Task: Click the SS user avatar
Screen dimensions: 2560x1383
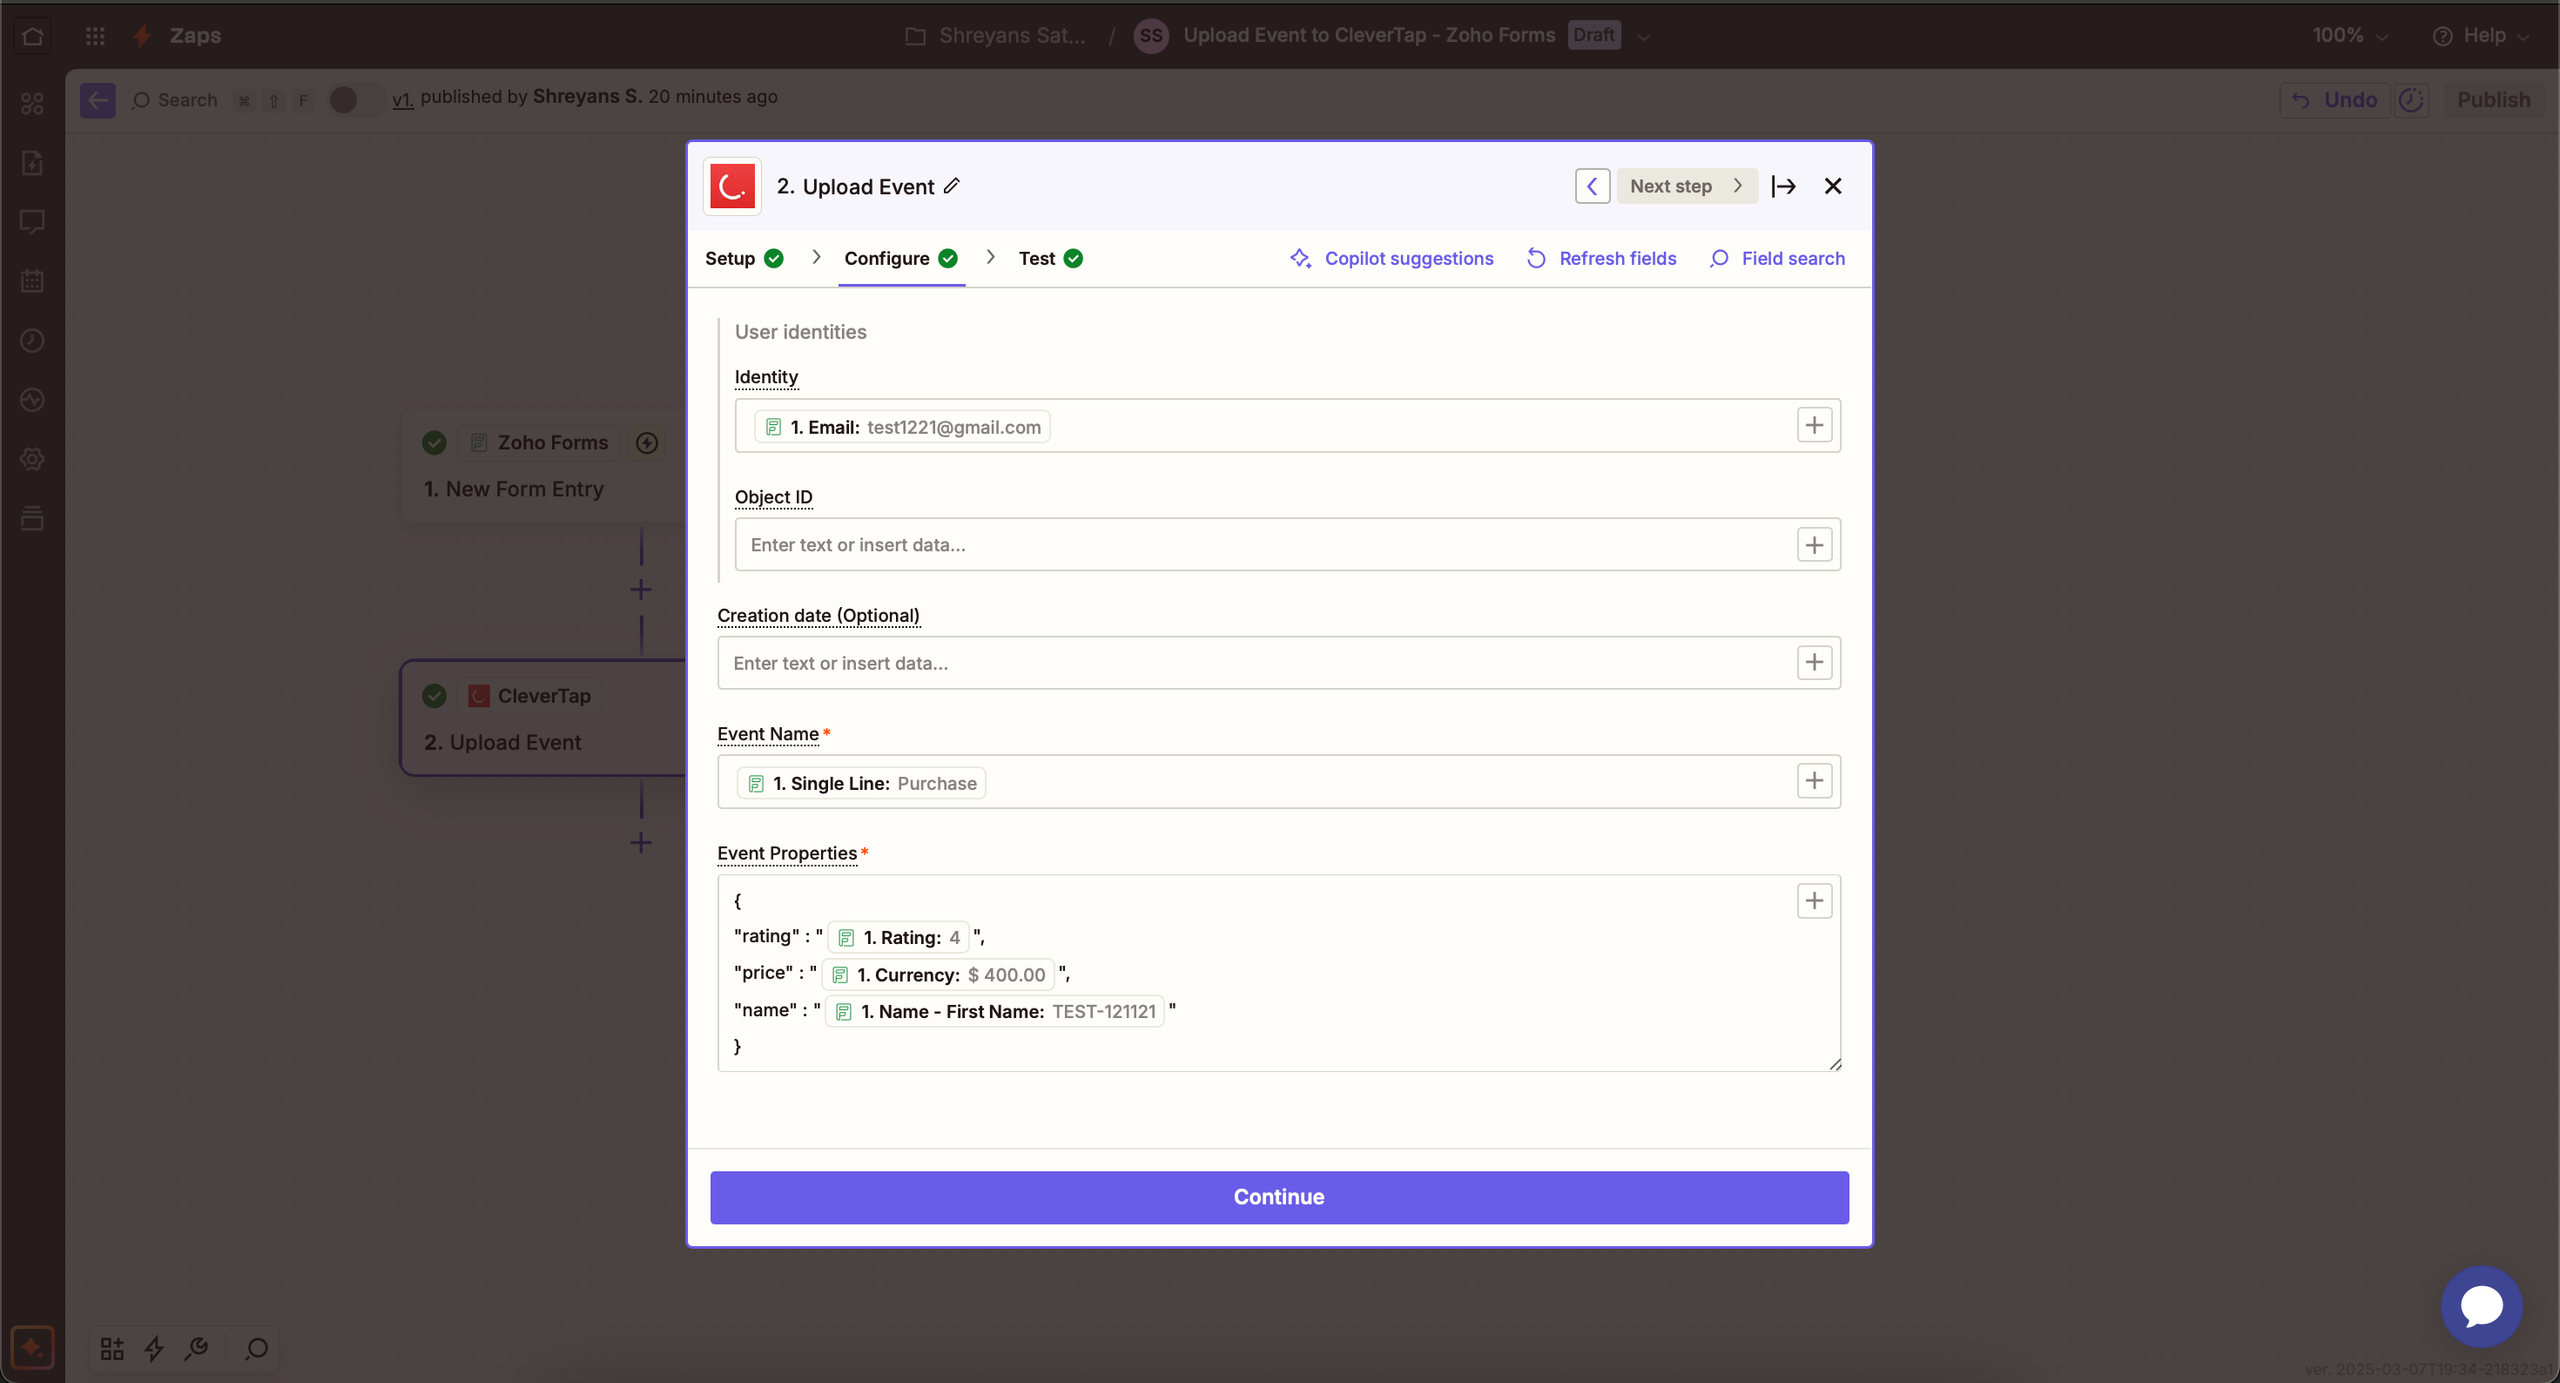Action: 1151,36
